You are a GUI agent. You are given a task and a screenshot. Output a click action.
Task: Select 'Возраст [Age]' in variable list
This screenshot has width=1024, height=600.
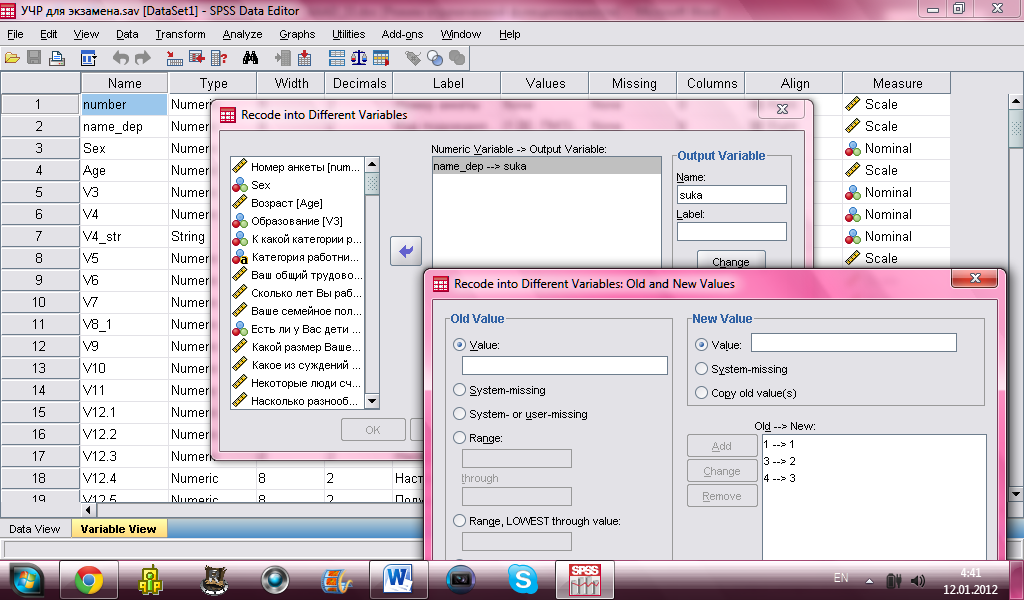point(287,203)
